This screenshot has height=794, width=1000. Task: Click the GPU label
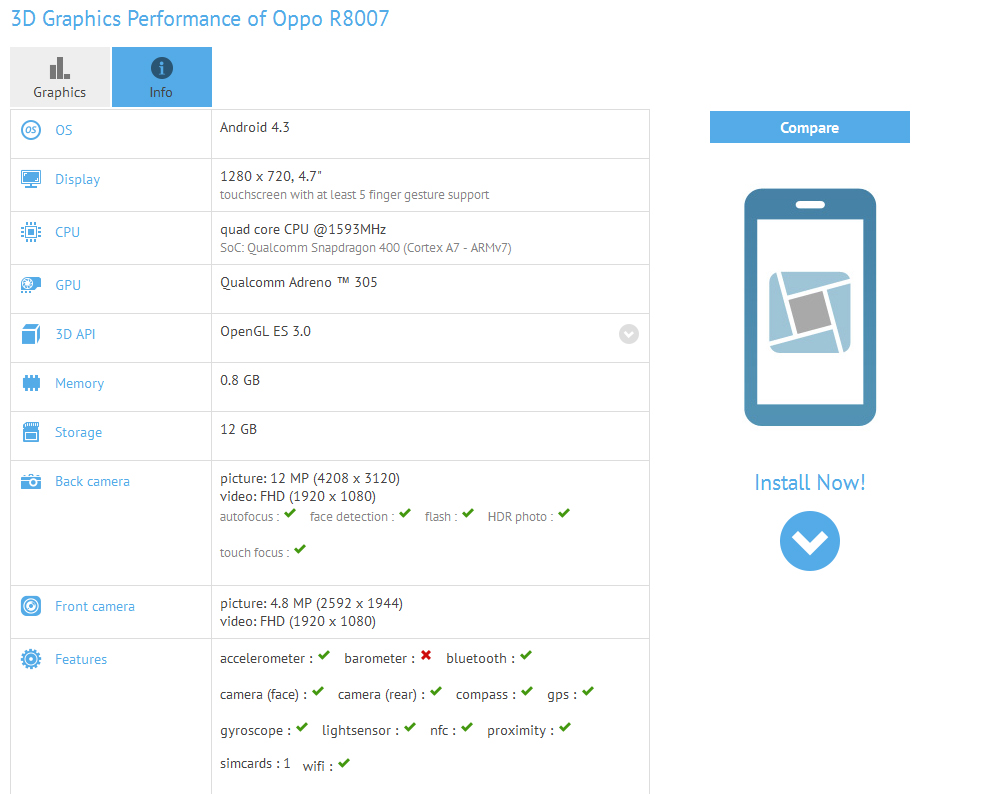tap(68, 285)
